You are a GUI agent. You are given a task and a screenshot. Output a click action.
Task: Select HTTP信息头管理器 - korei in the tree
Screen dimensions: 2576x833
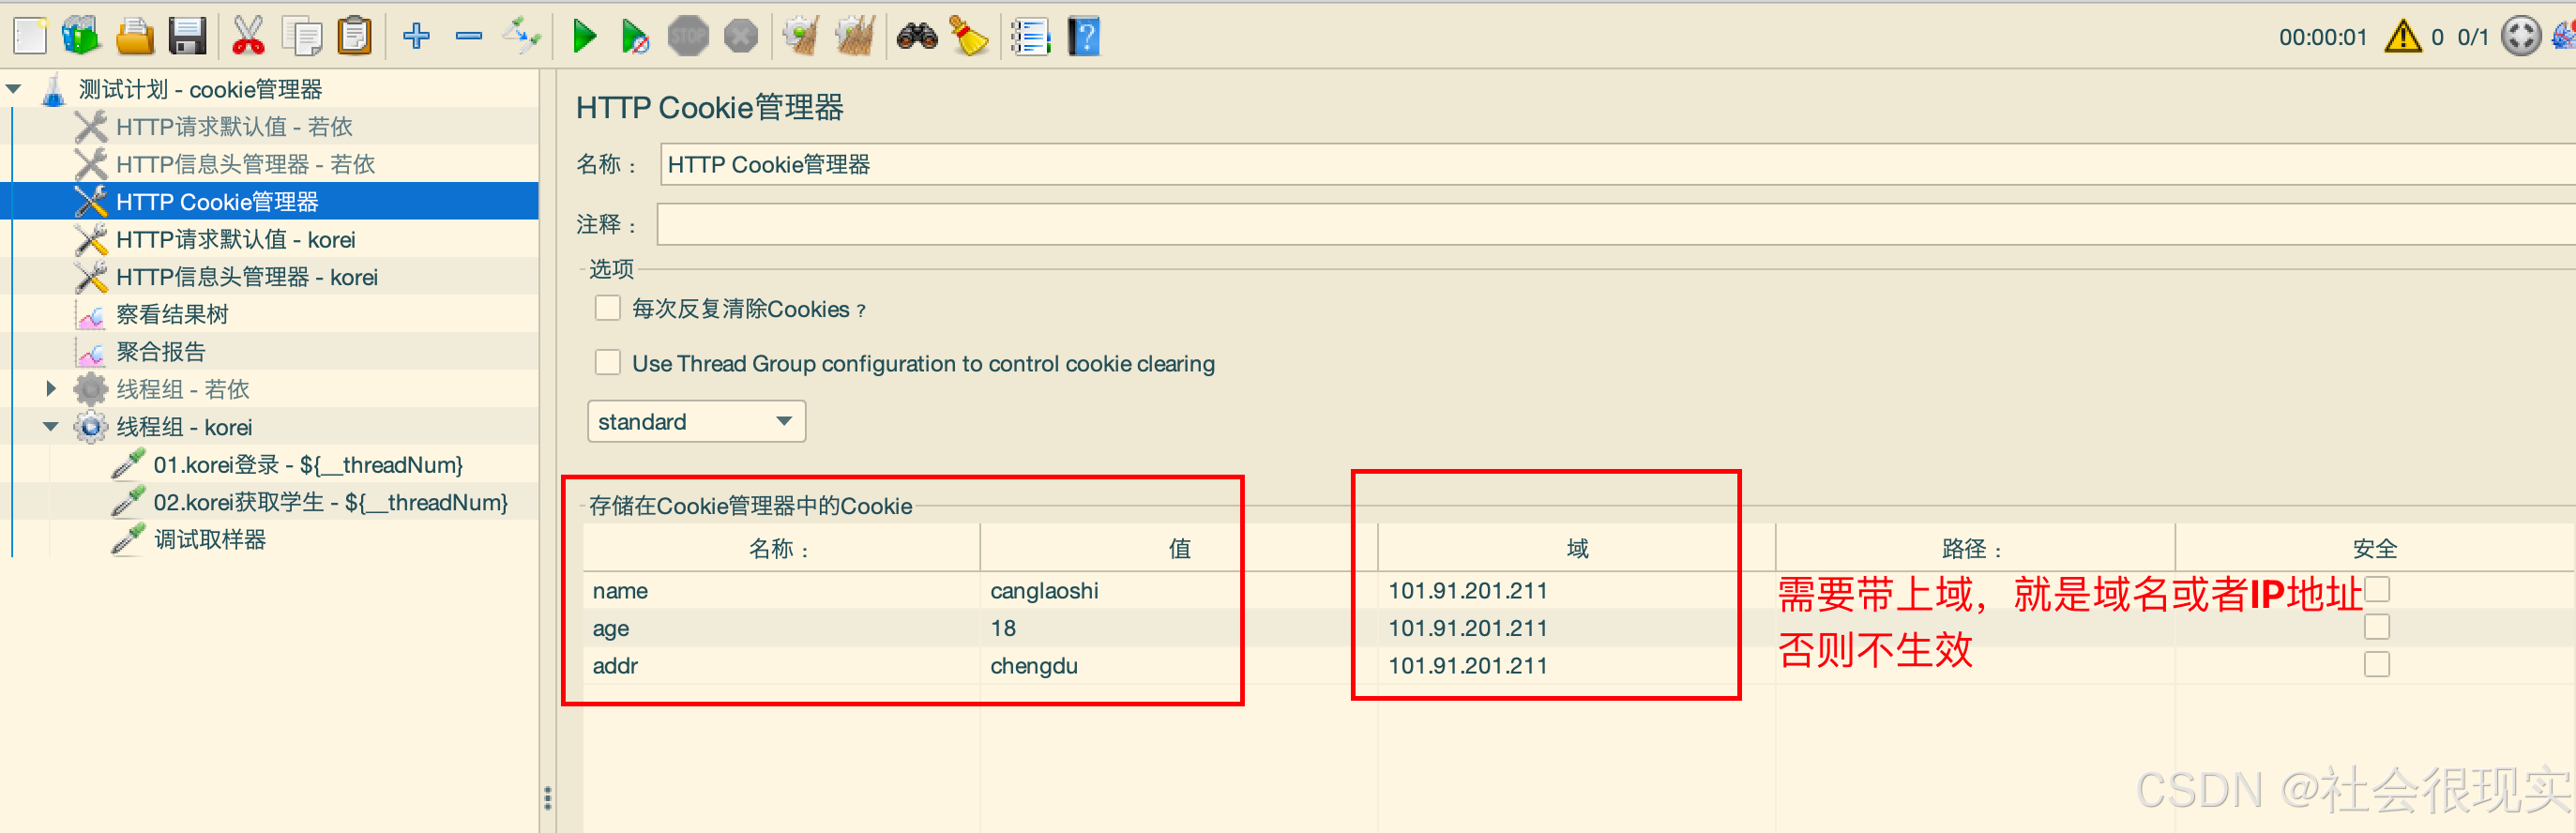click(247, 276)
